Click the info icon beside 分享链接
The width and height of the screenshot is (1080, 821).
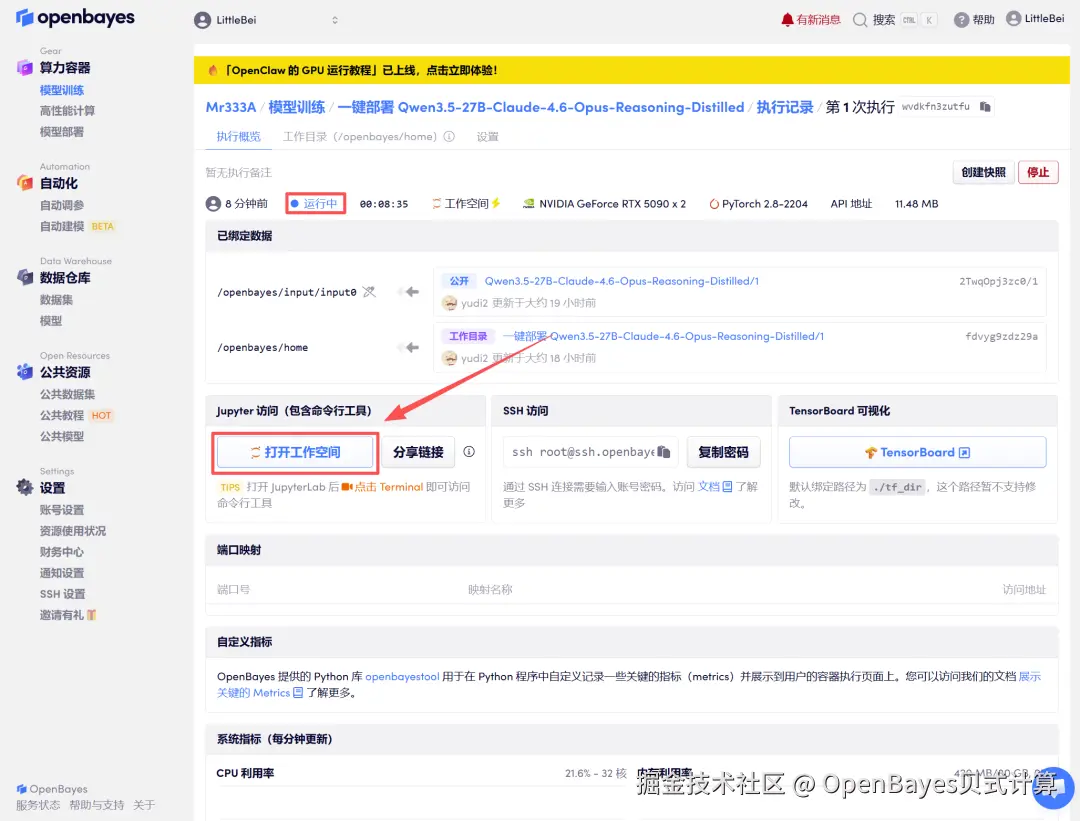point(469,452)
